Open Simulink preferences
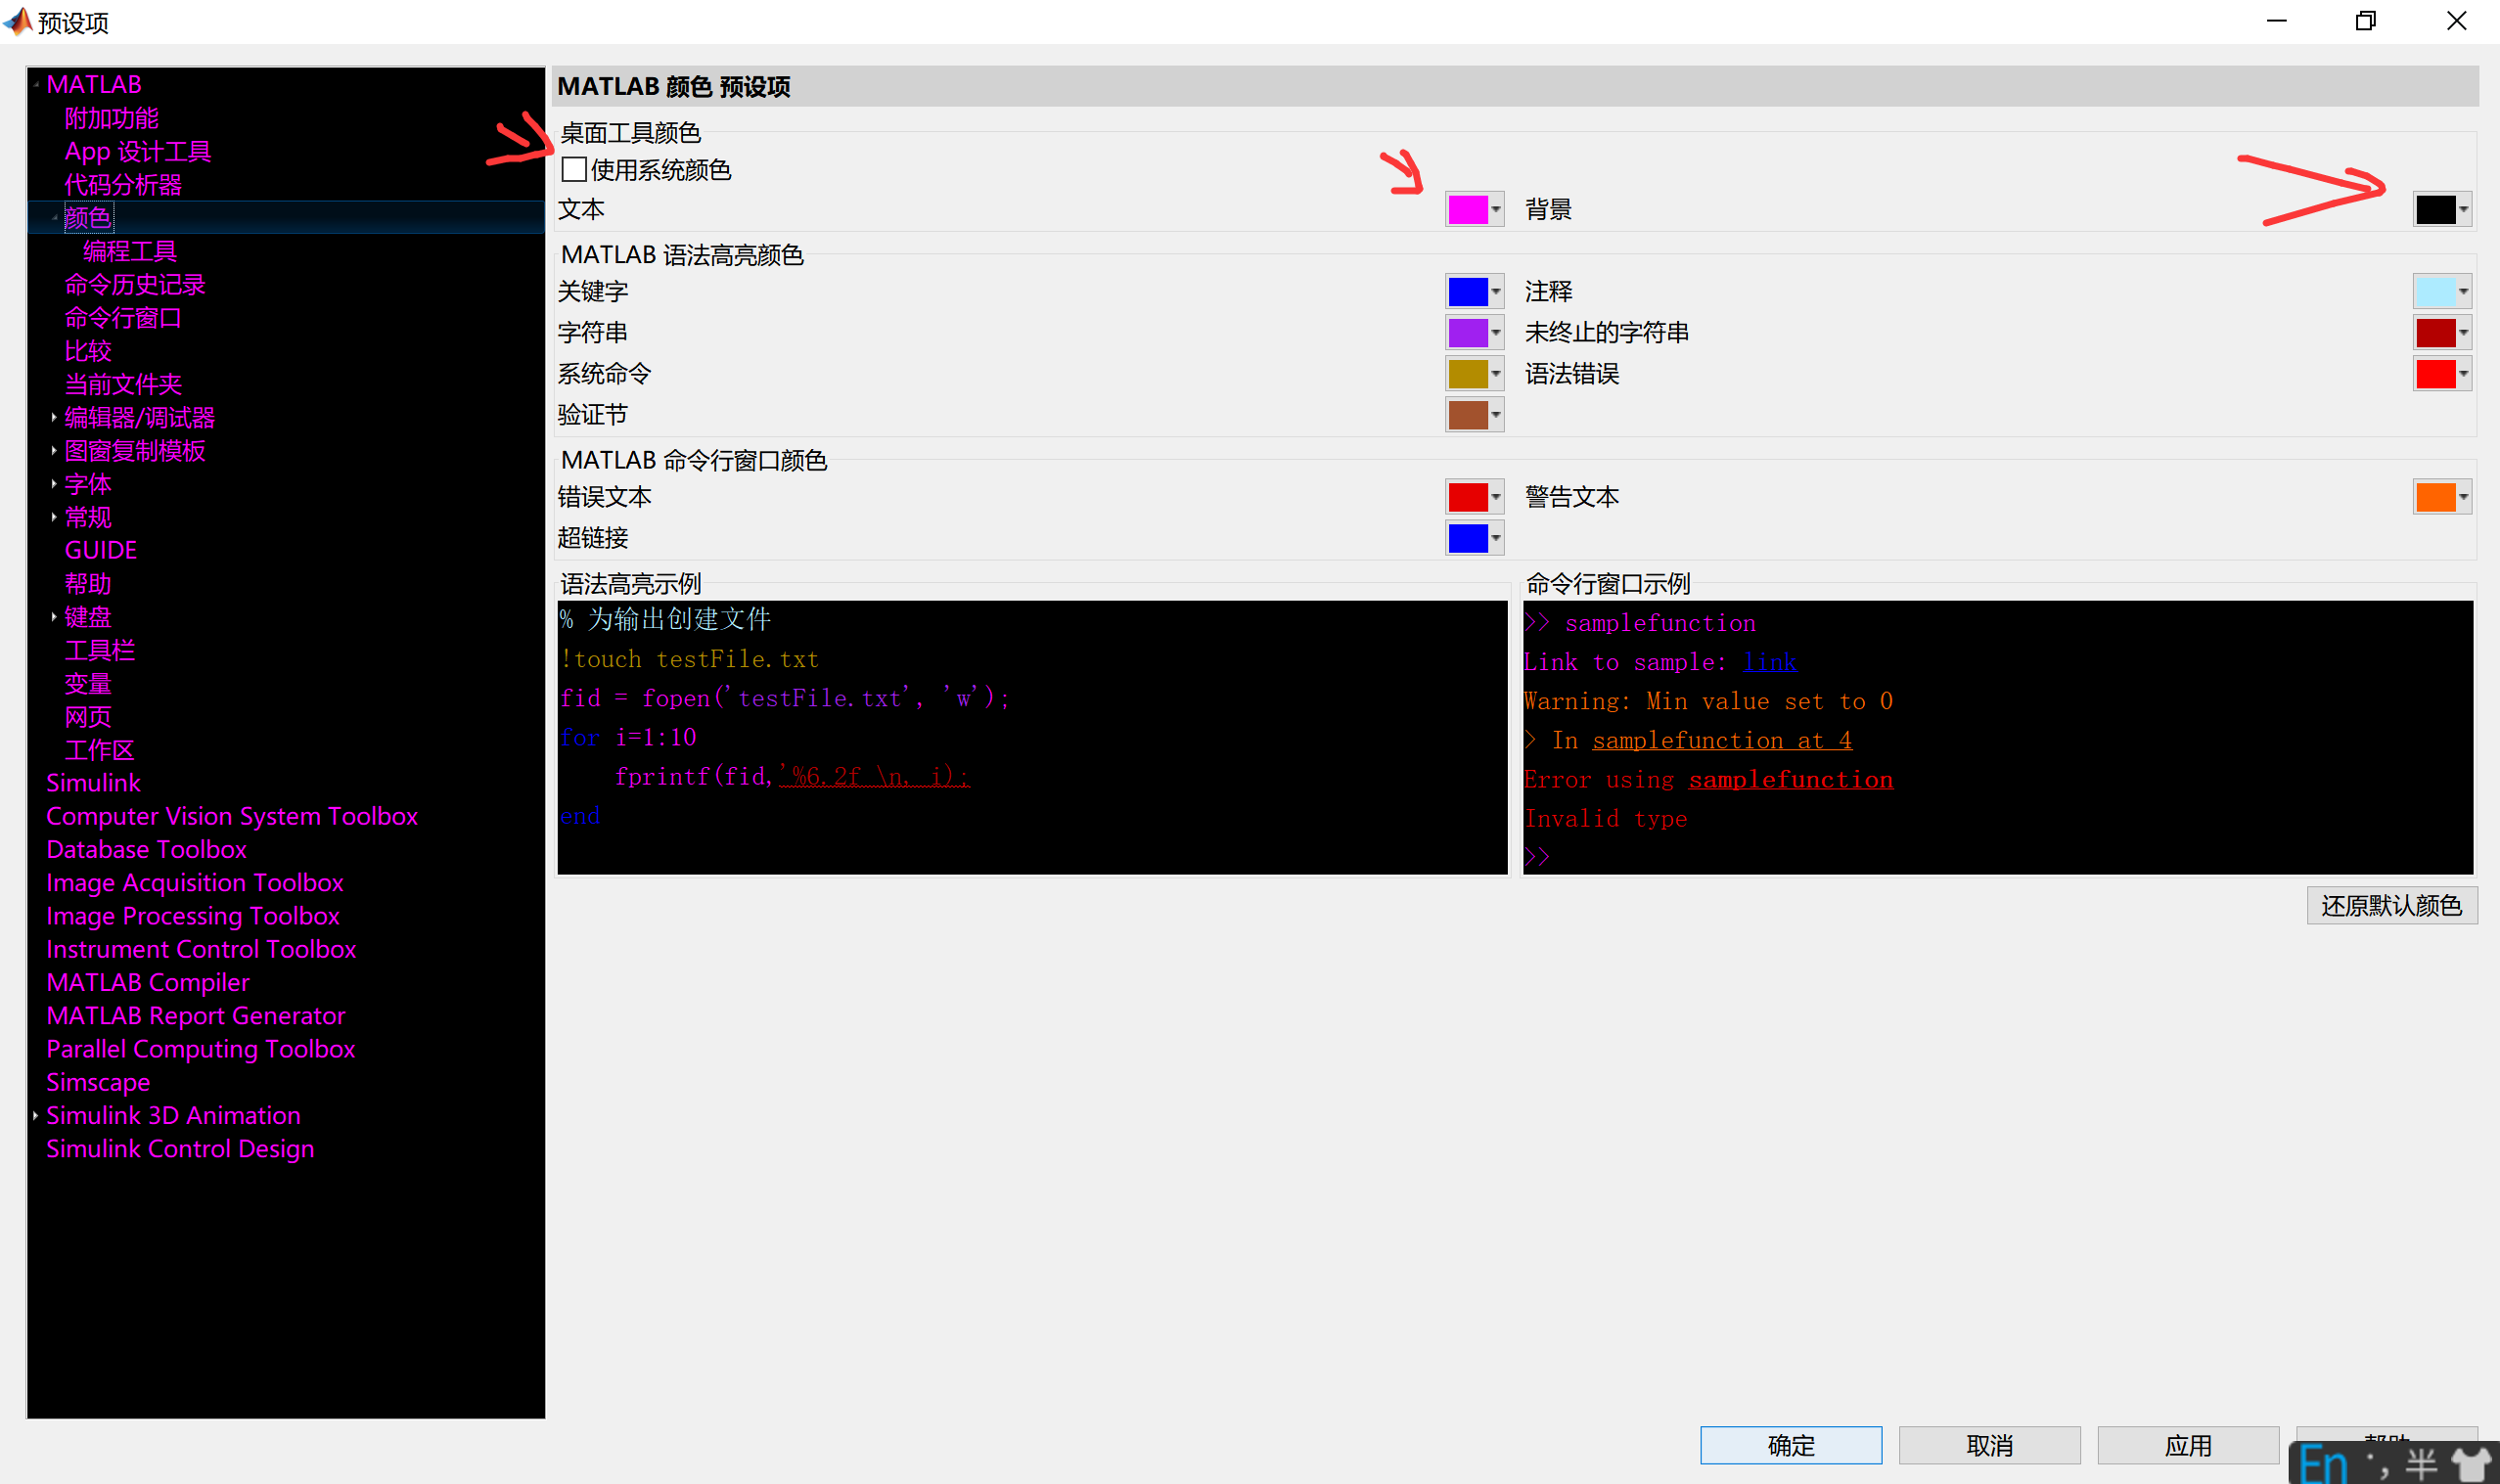Viewport: 2500px width, 1484px height. tap(93, 783)
